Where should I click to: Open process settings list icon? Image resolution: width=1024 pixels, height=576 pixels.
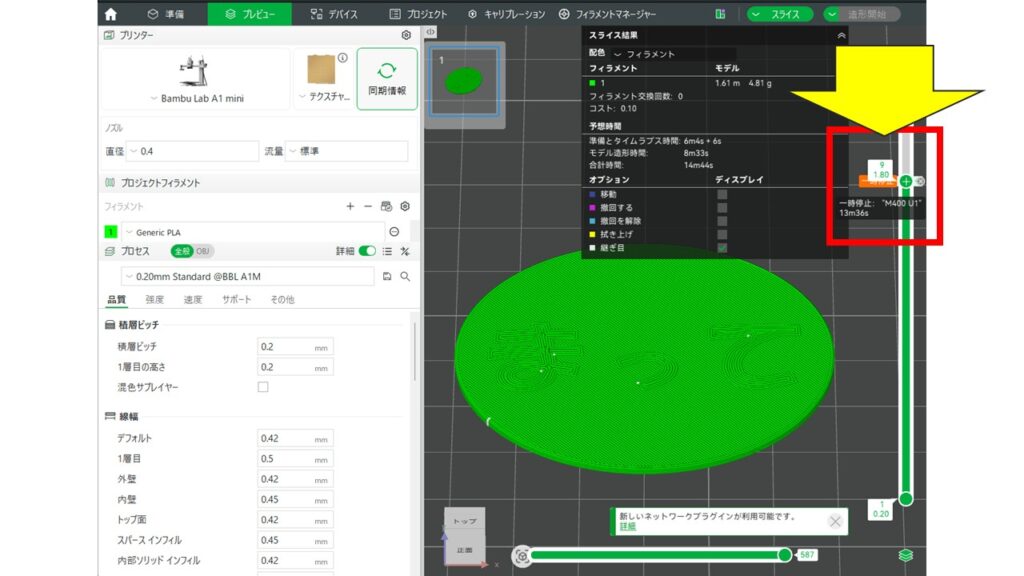[x=387, y=251]
